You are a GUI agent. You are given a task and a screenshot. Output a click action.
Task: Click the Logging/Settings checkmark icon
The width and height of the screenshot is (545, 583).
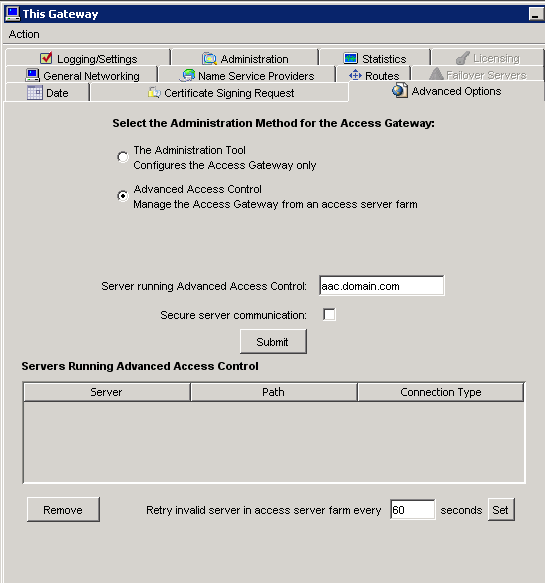click(46, 58)
